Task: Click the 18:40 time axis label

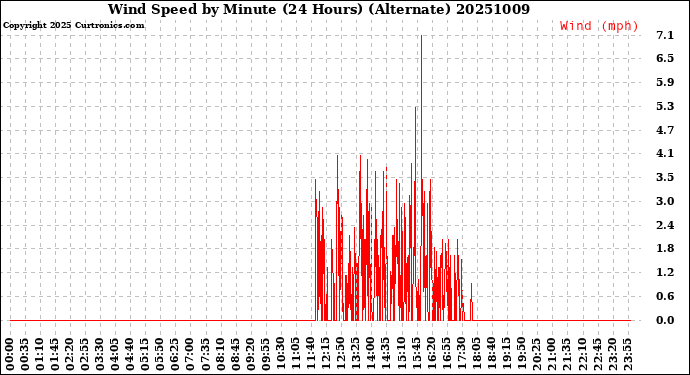Action: (x=492, y=355)
